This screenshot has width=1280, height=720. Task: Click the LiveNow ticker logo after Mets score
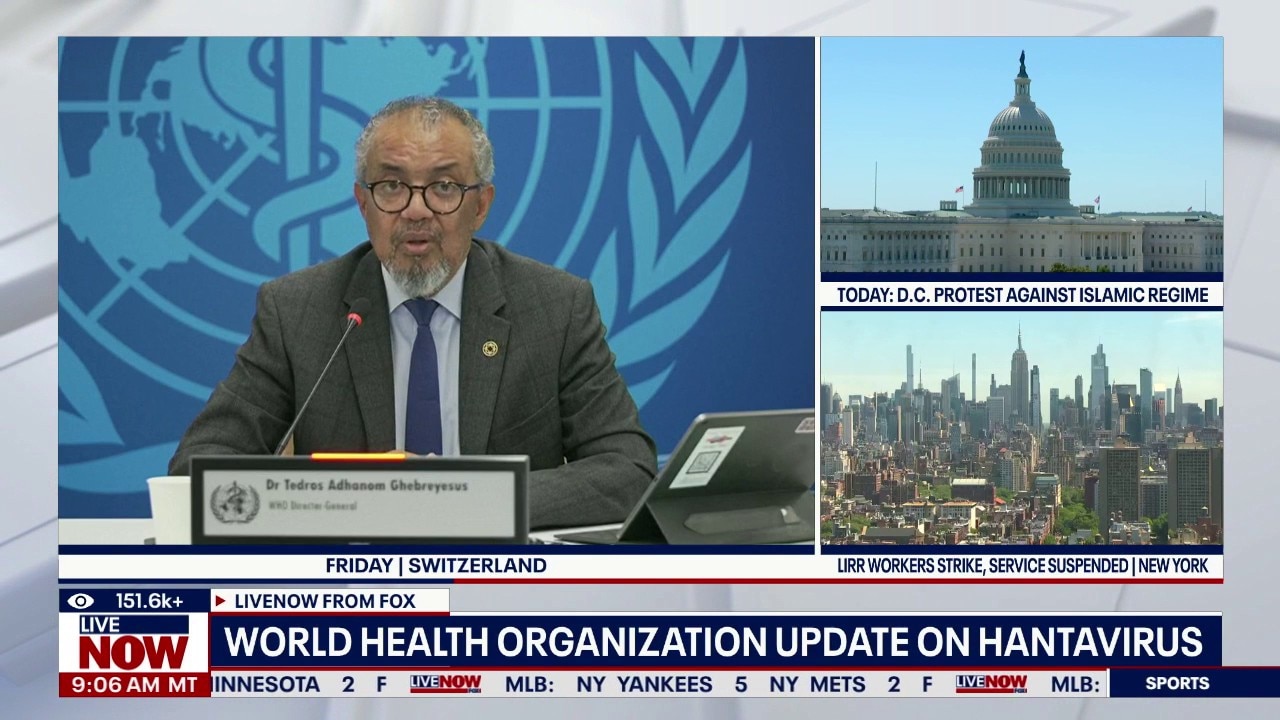click(991, 684)
